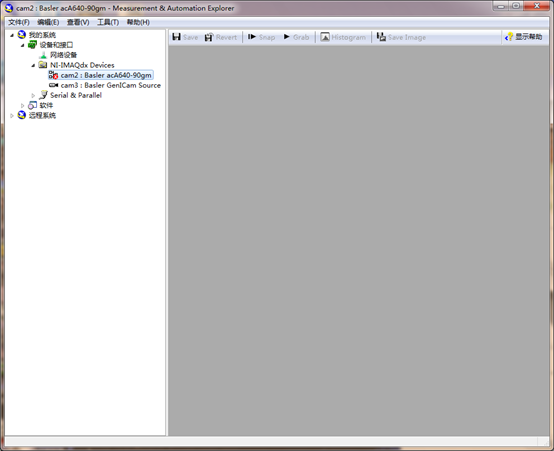Expand the Serial & Parallel node
The image size is (554, 451).
click(x=33, y=95)
